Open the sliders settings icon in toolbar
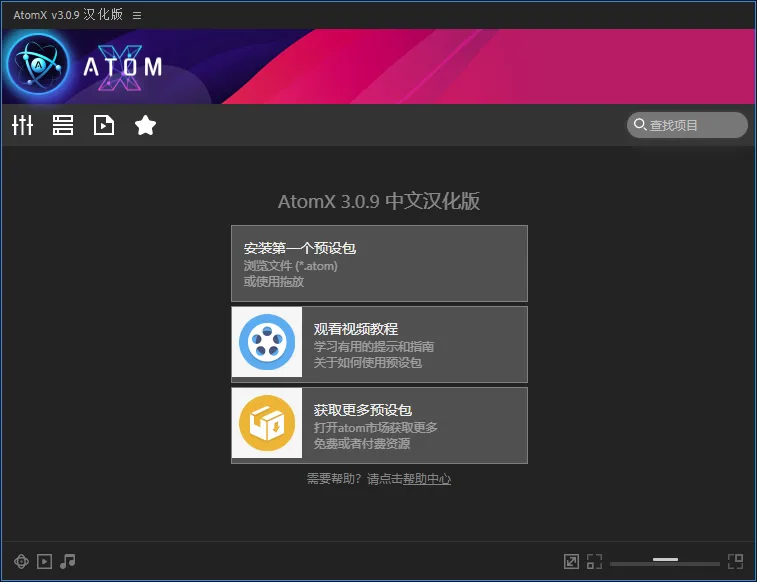This screenshot has width=757, height=582. tap(22, 125)
